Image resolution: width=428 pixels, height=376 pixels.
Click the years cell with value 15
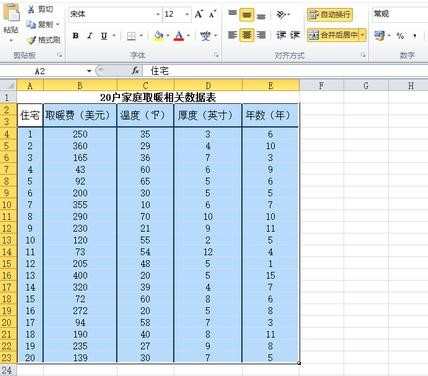270,276
